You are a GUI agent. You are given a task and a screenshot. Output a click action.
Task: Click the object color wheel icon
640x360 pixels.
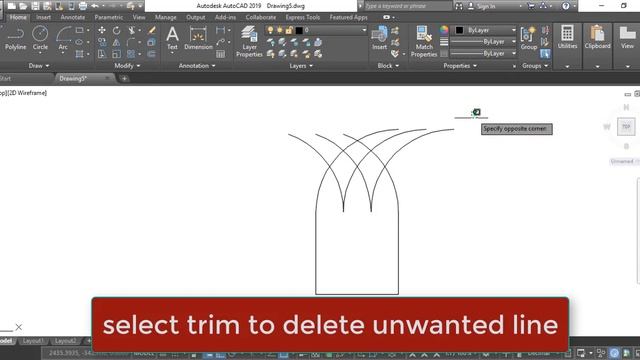pos(444,30)
